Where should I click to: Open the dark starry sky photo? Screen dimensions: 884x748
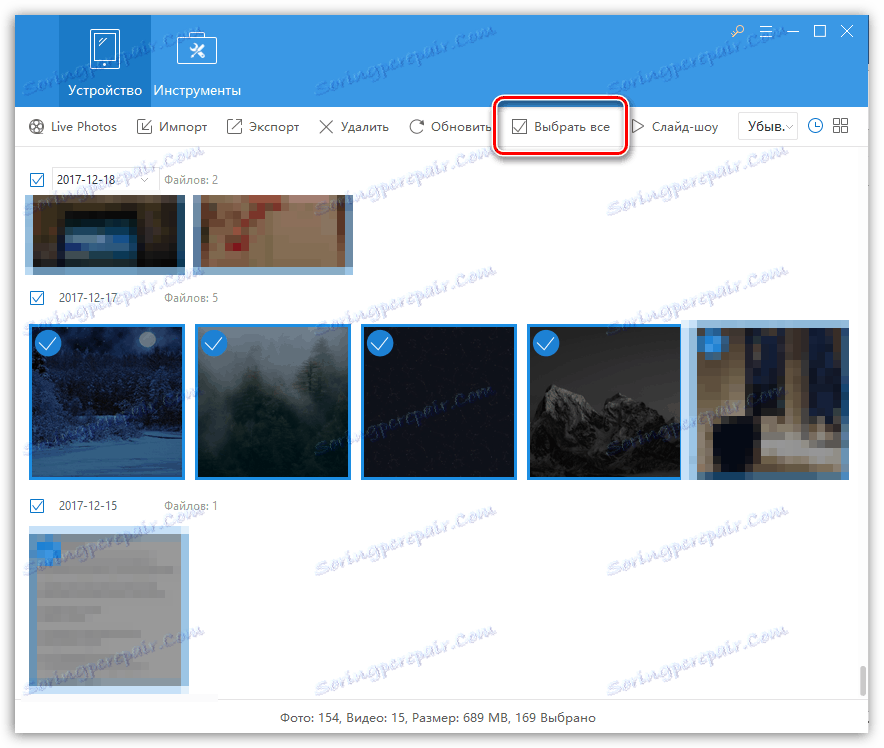(x=439, y=402)
